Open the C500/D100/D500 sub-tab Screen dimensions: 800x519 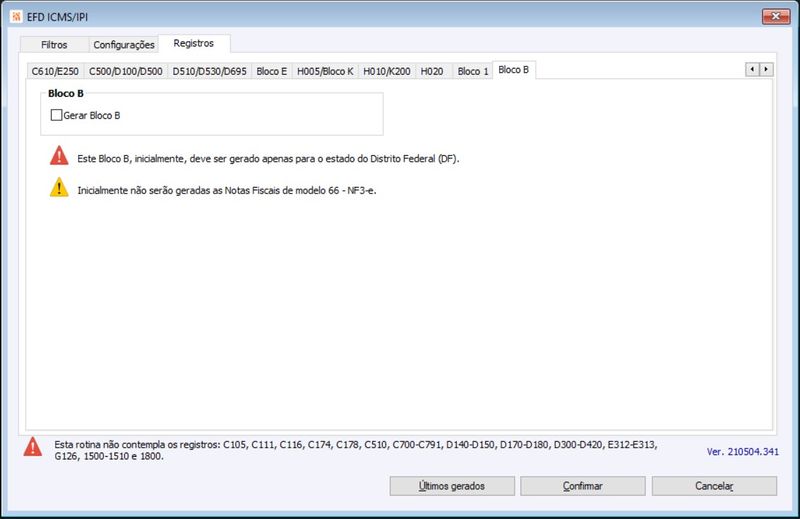click(x=126, y=71)
